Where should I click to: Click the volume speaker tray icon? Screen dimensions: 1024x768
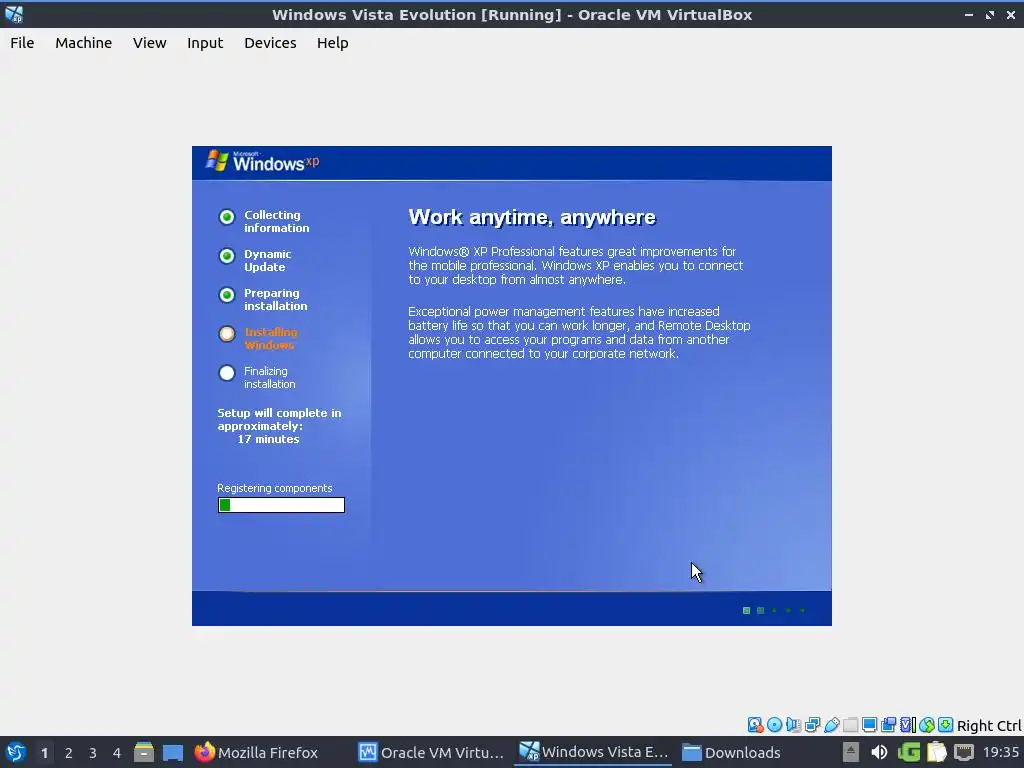[x=879, y=752]
